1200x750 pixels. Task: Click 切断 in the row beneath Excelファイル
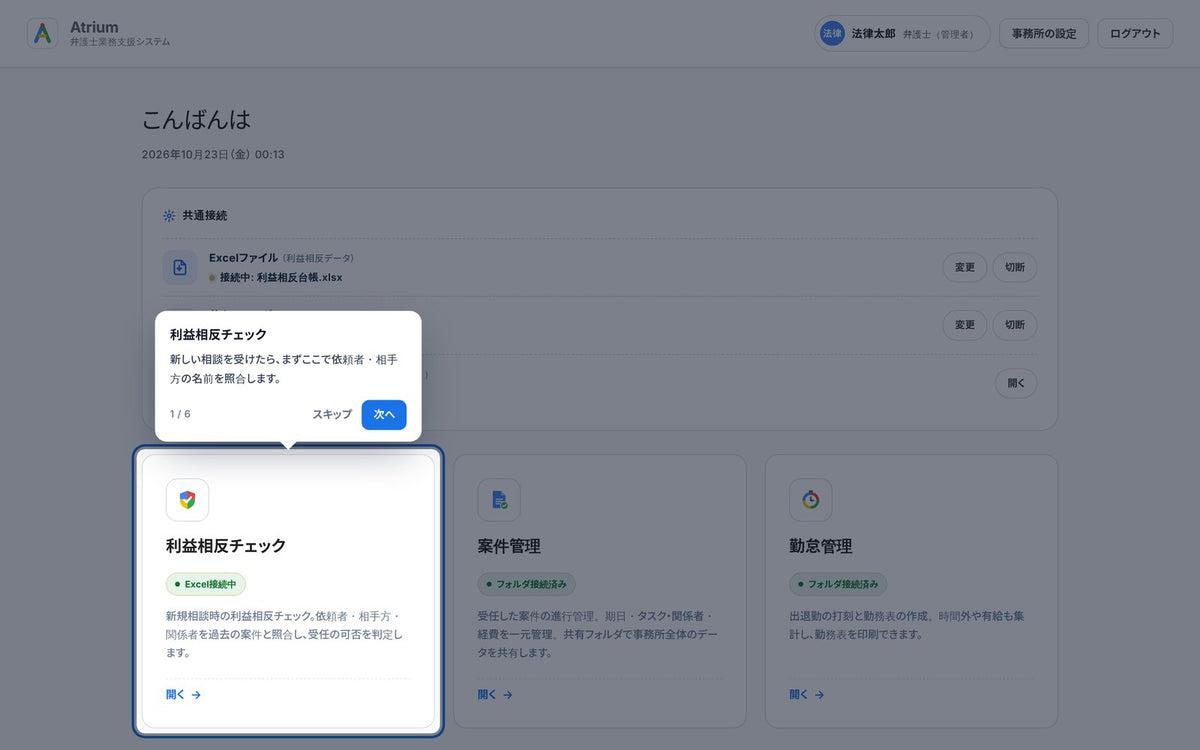(x=1015, y=325)
